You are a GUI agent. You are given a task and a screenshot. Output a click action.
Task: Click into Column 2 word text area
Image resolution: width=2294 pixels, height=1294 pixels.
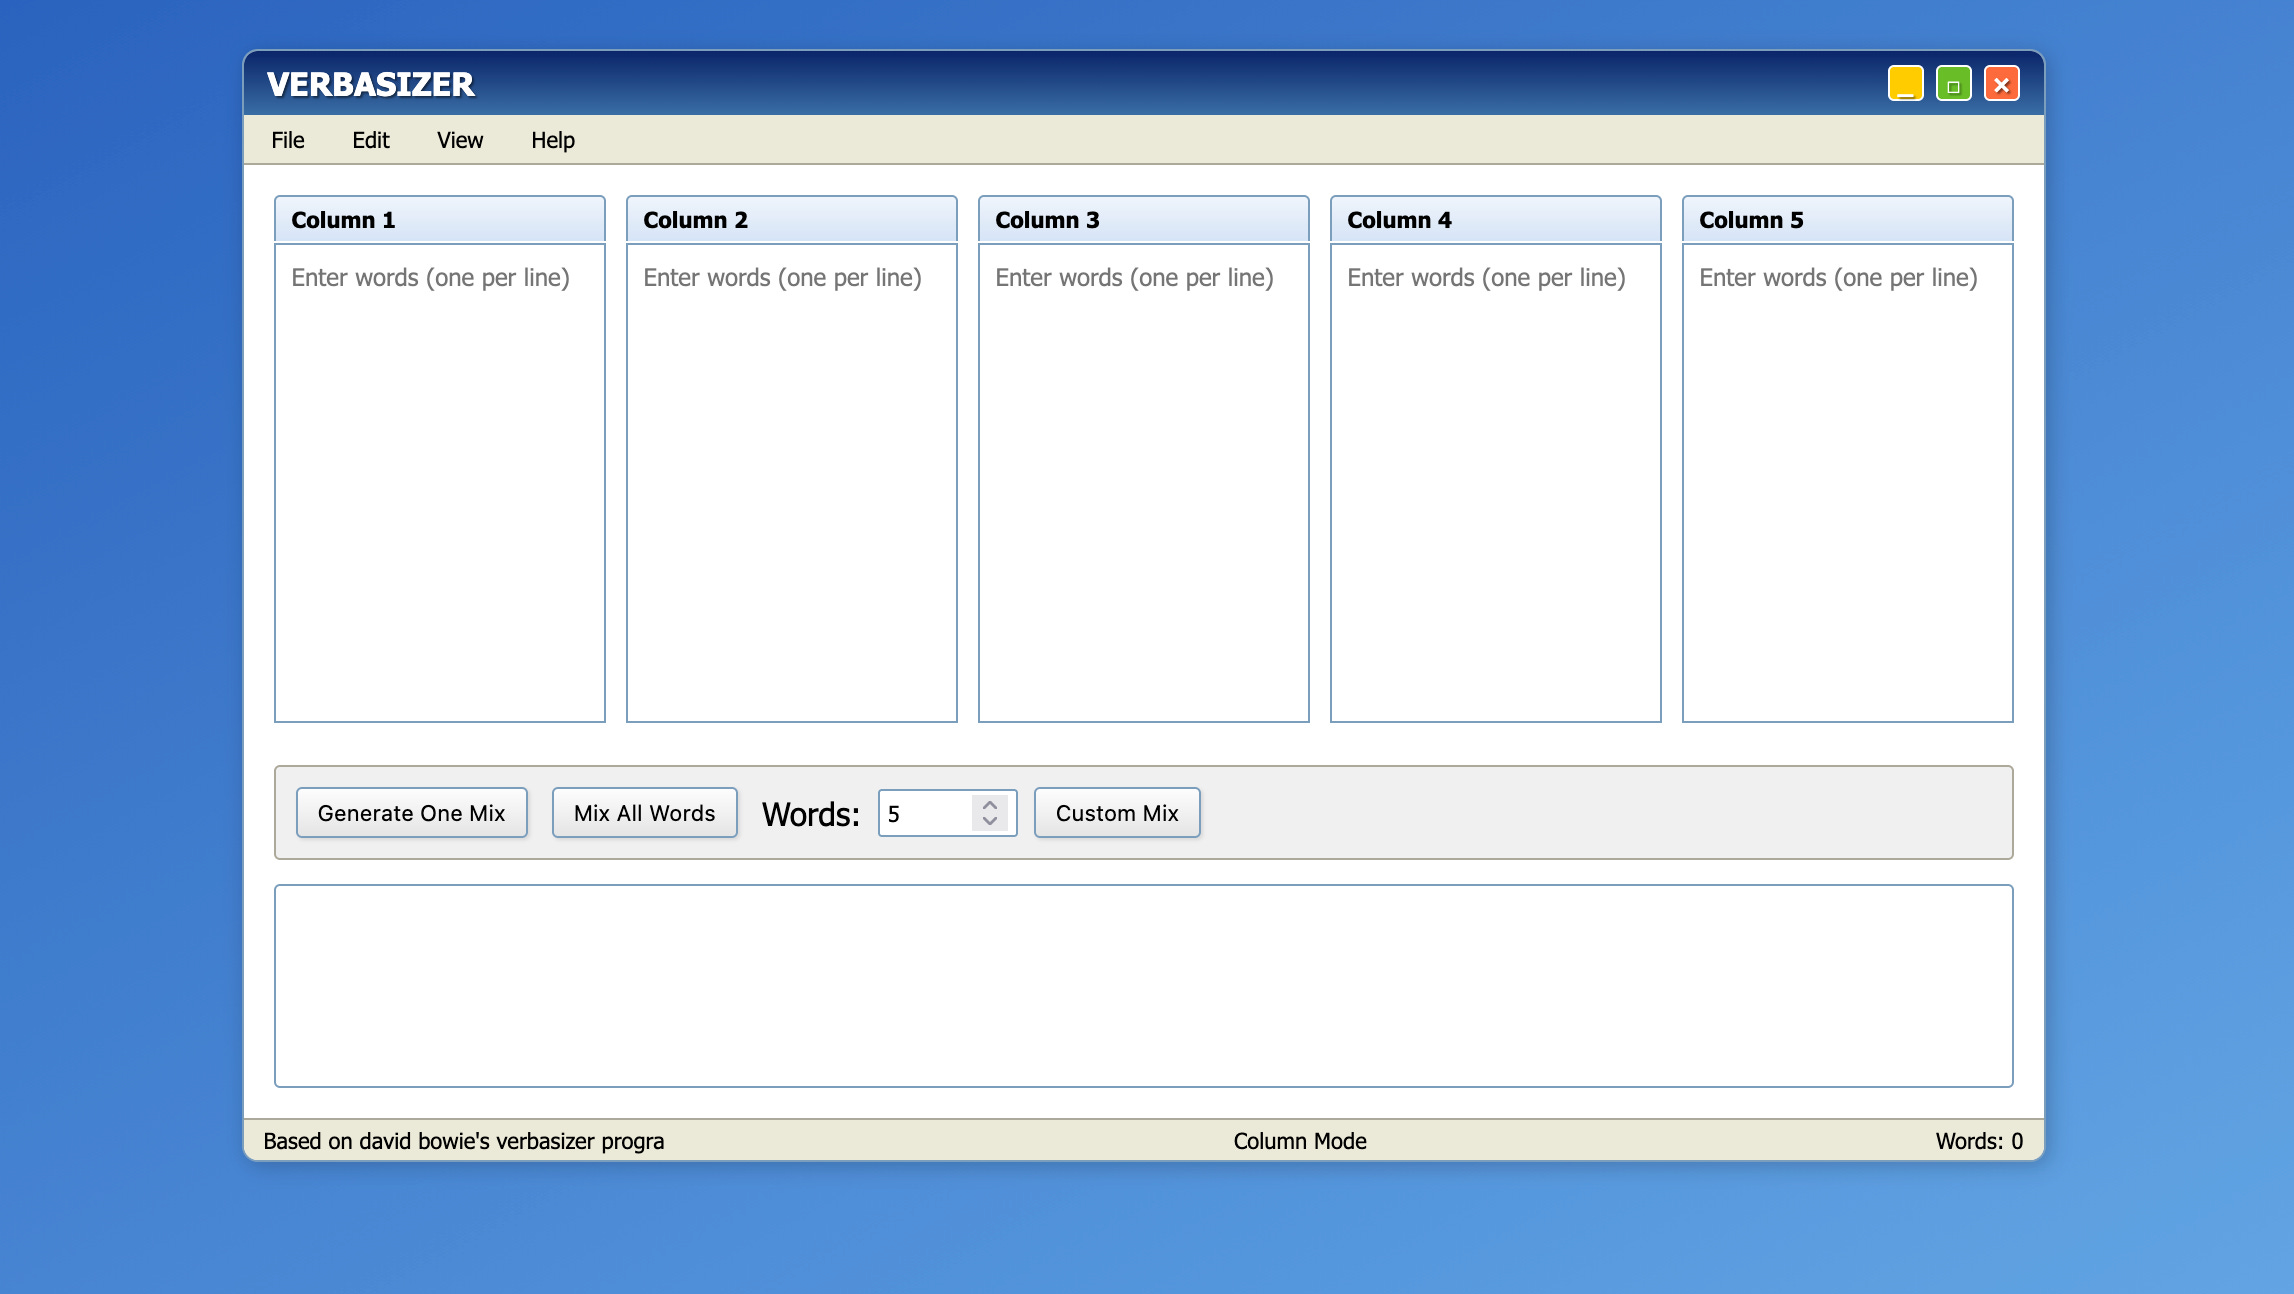coord(791,482)
